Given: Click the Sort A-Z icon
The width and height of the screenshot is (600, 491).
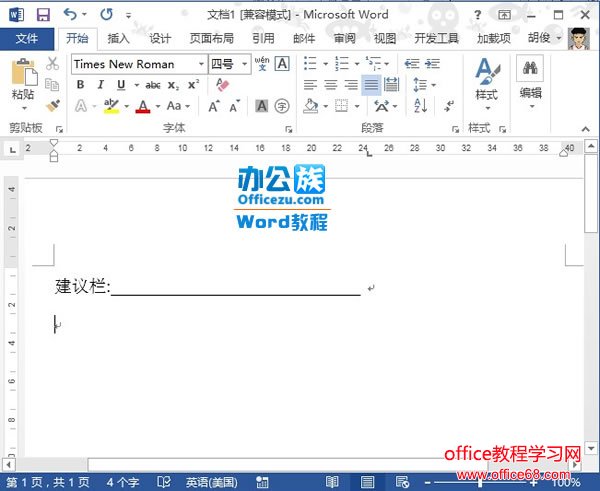Looking at the screenshot, I should tap(421, 106).
